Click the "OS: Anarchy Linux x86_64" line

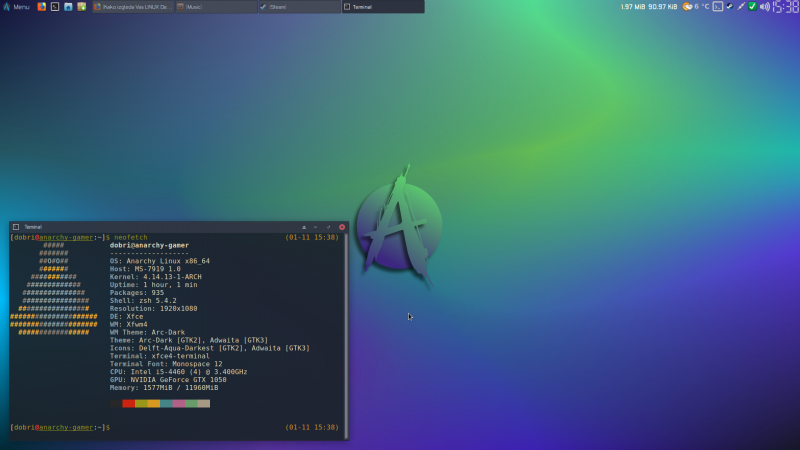tap(160, 261)
